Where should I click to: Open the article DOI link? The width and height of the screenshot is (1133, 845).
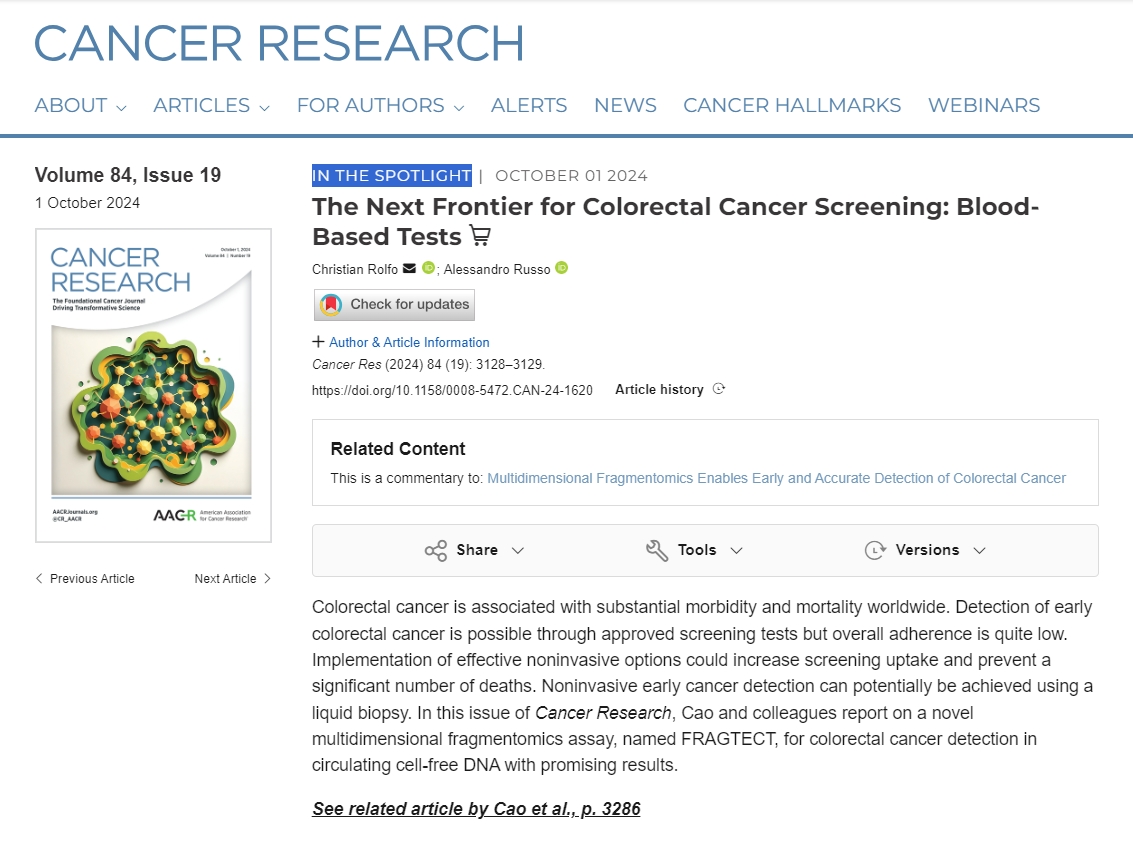(x=452, y=390)
